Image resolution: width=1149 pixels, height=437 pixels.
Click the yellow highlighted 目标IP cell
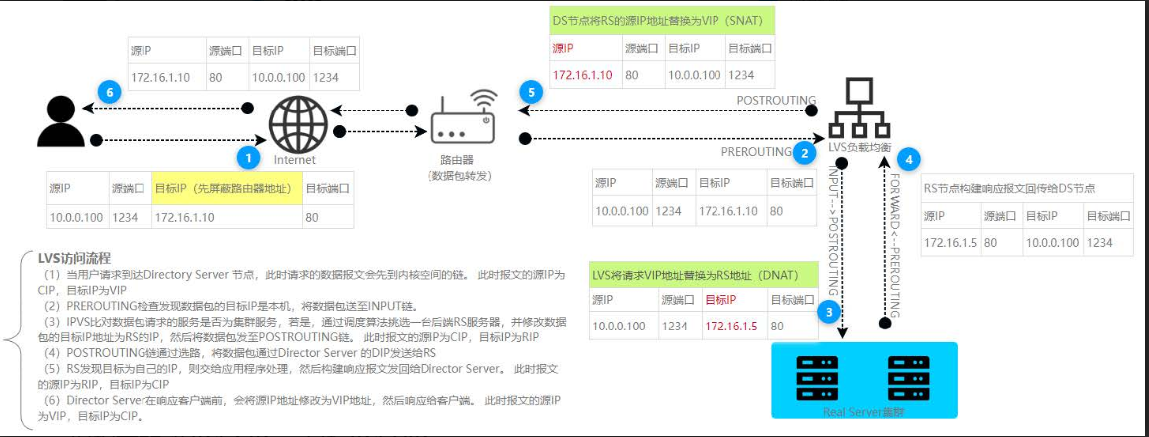tap(224, 188)
